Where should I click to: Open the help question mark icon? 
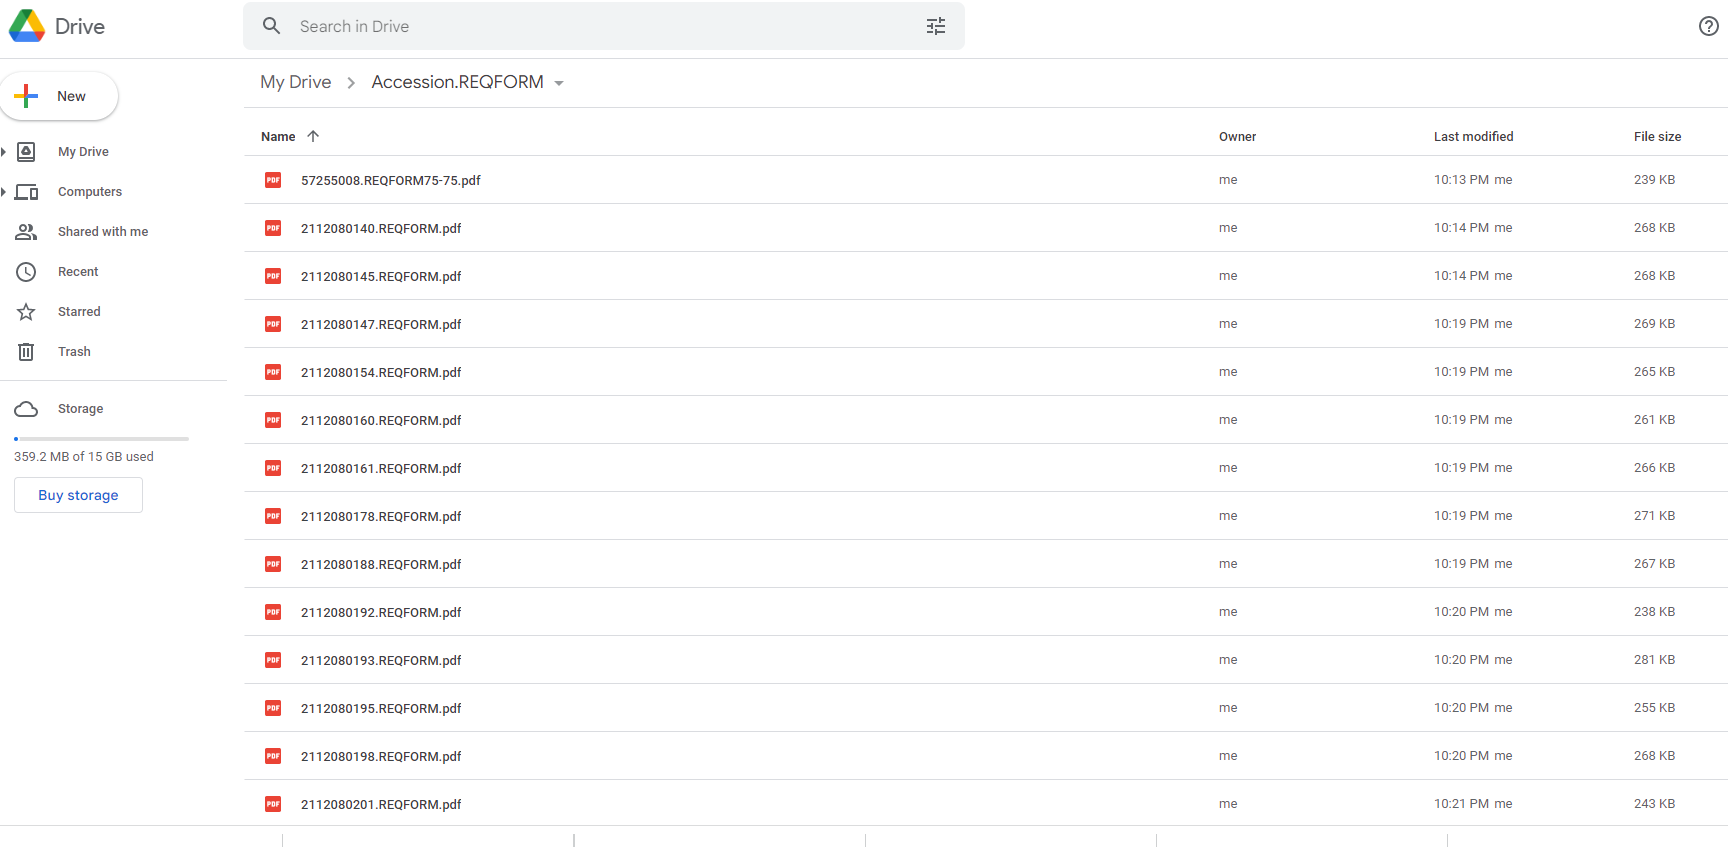click(1709, 26)
